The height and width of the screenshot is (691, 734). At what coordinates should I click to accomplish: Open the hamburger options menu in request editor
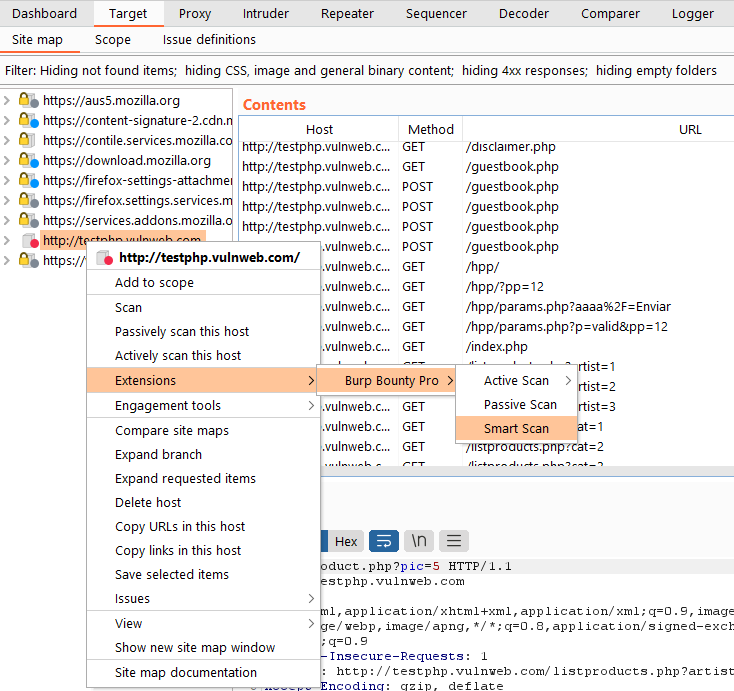pos(454,541)
